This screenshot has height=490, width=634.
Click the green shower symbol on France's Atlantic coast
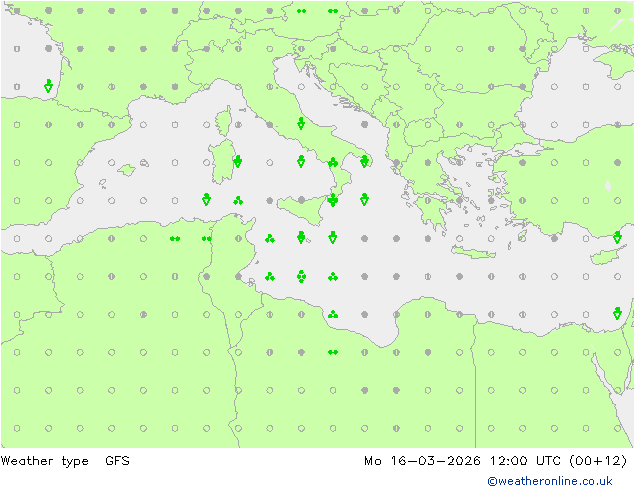(49, 86)
